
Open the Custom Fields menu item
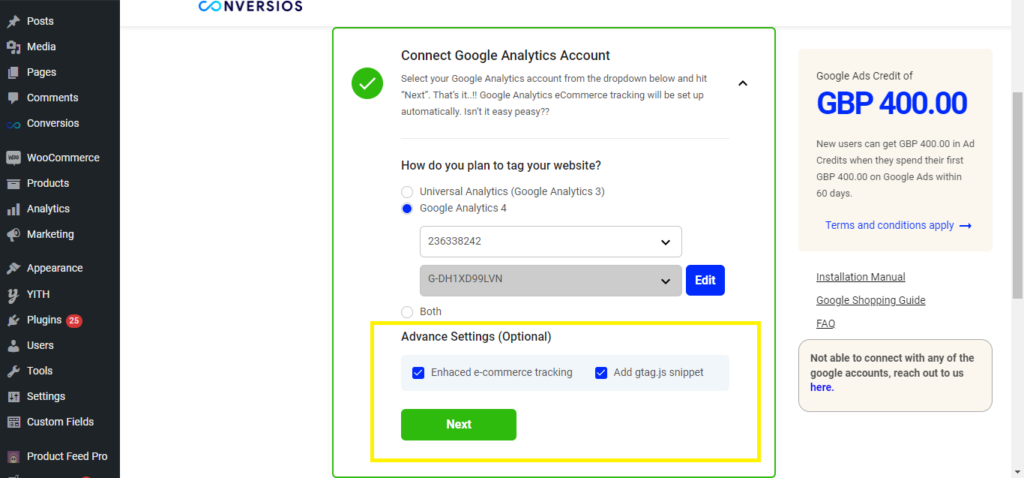(60, 422)
